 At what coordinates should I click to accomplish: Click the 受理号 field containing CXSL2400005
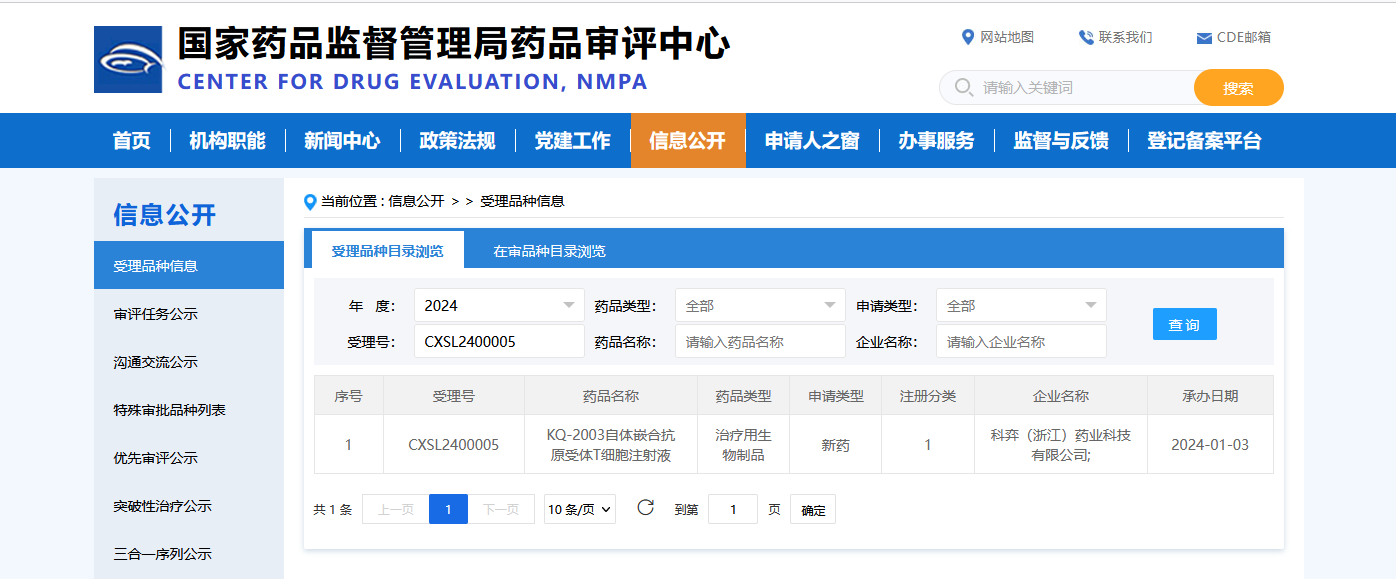(x=499, y=342)
